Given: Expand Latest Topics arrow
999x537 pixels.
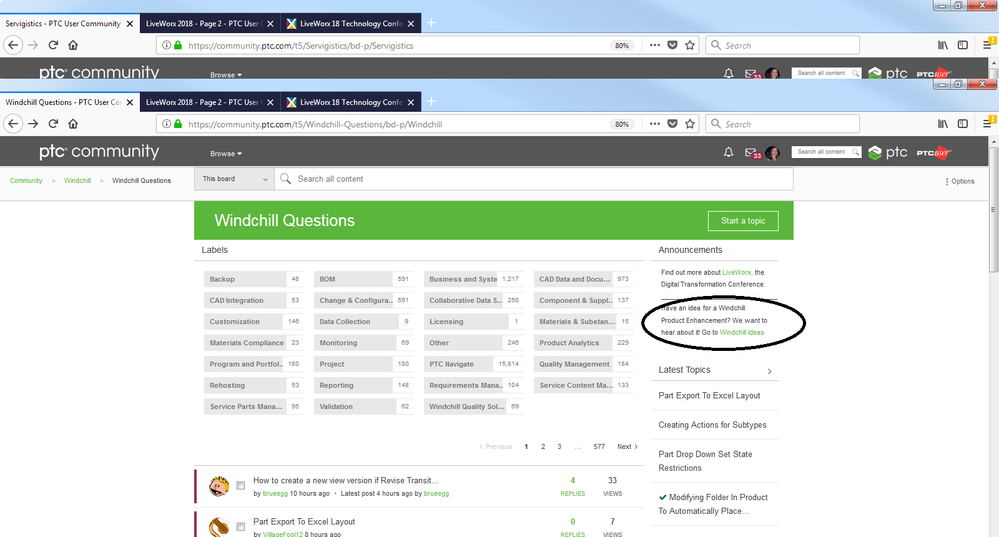Looking at the screenshot, I should 770,371.
